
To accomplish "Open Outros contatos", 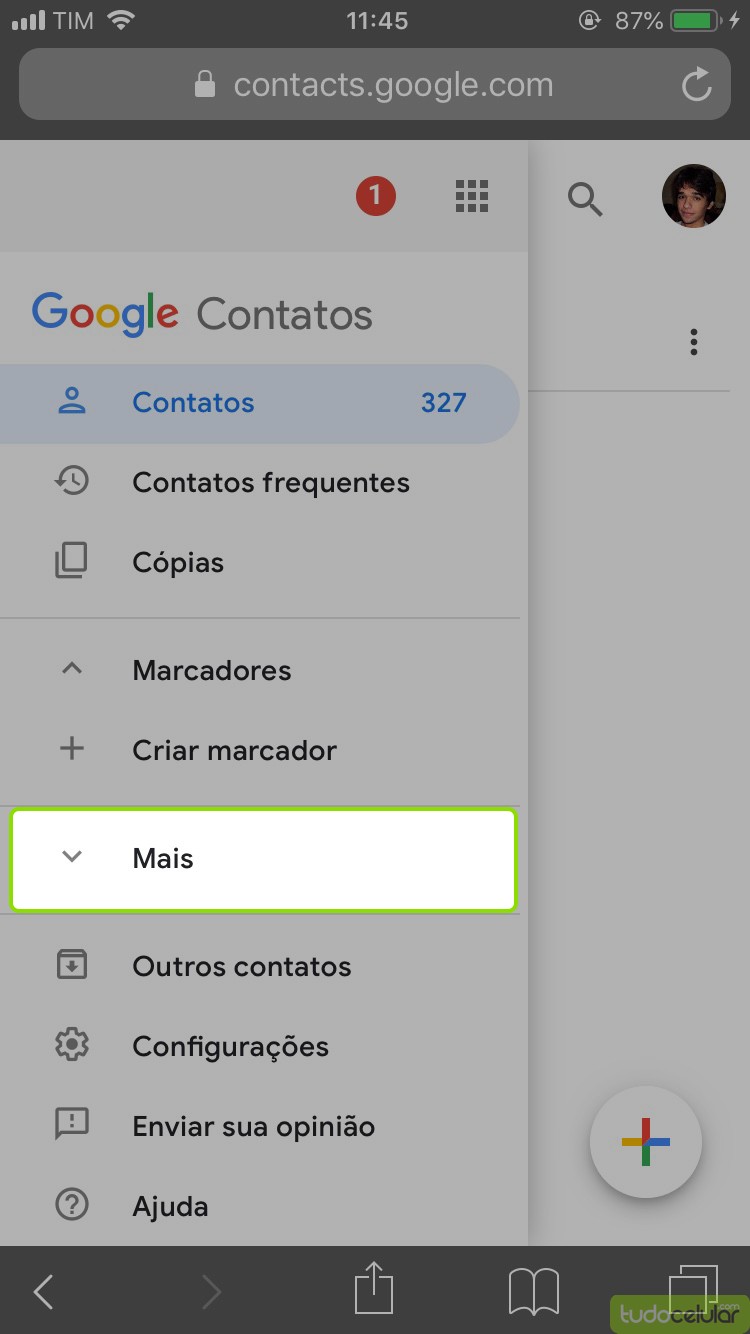I will 241,967.
